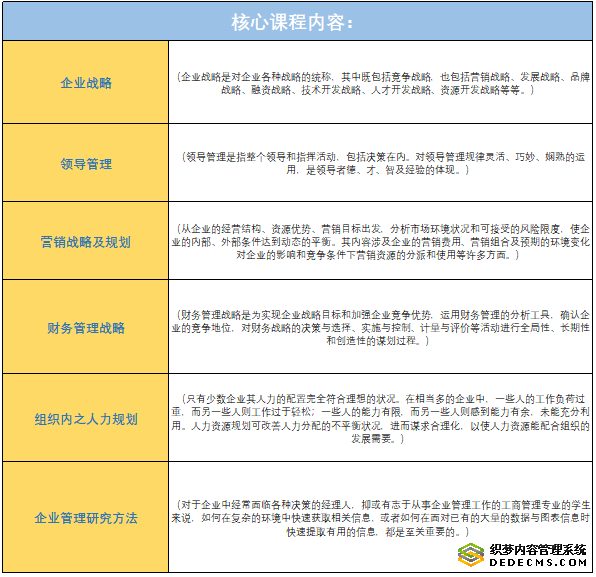Viewport: 596px width, 577px height.
Task: Select the '企业战略' course cell
Action: [86, 83]
